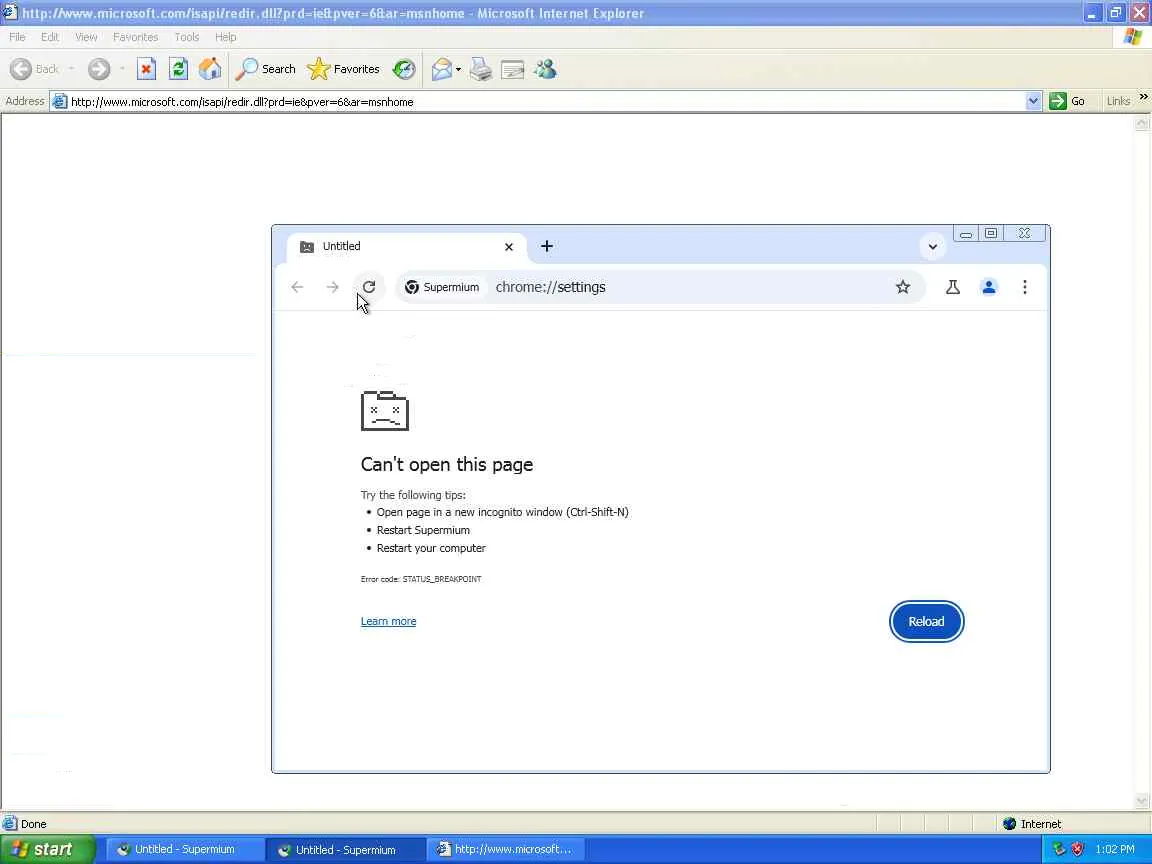Click the IE Back button

35,69
